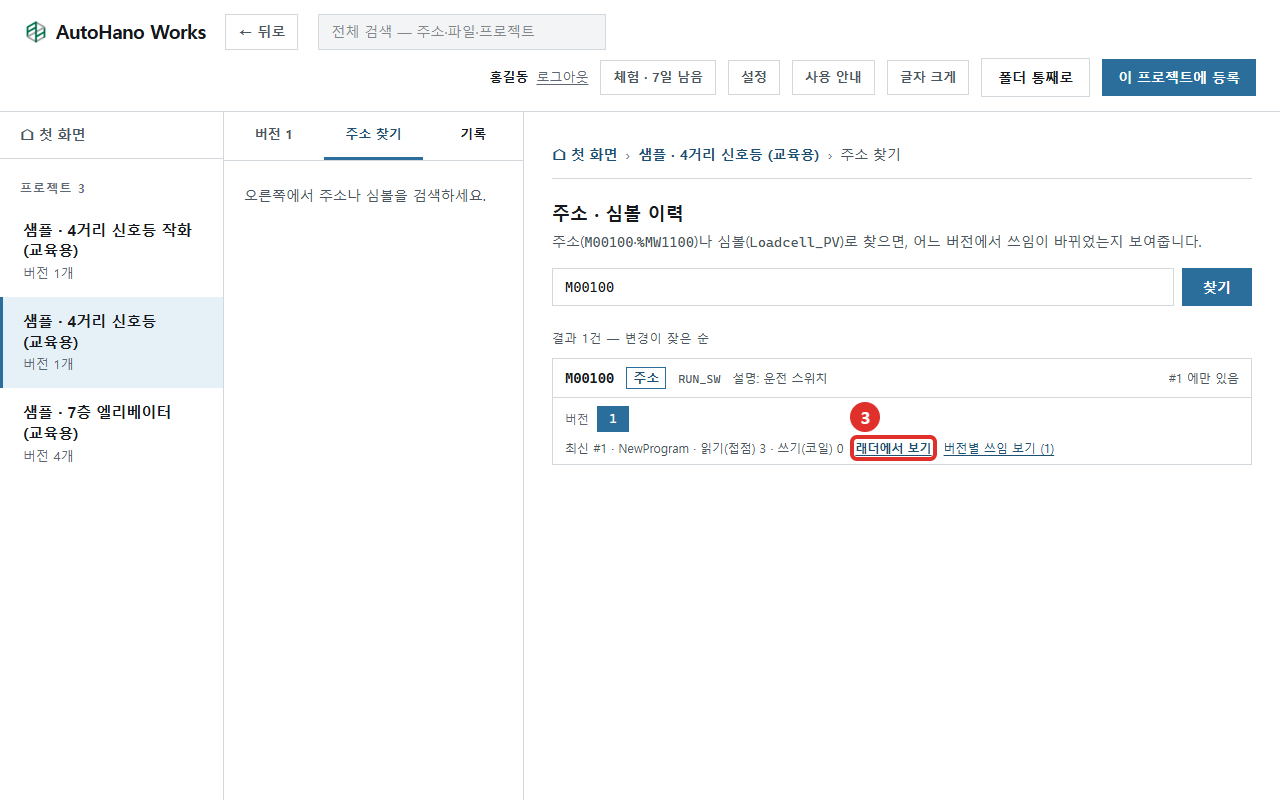
Task: Select project 샘플 · 7층 엘리베이터 (교육용)
Action: click(x=111, y=433)
